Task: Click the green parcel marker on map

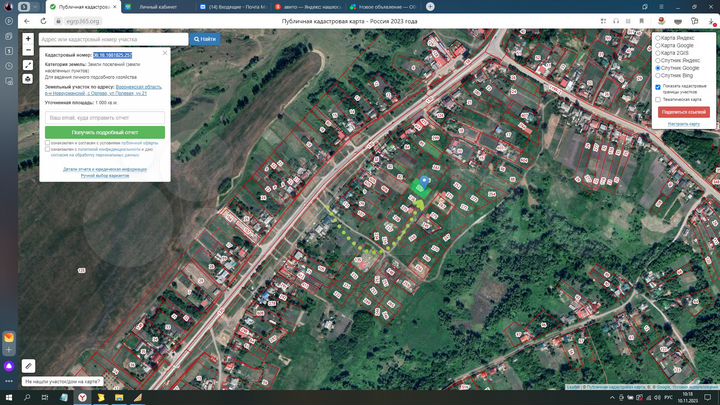Action: (419, 187)
